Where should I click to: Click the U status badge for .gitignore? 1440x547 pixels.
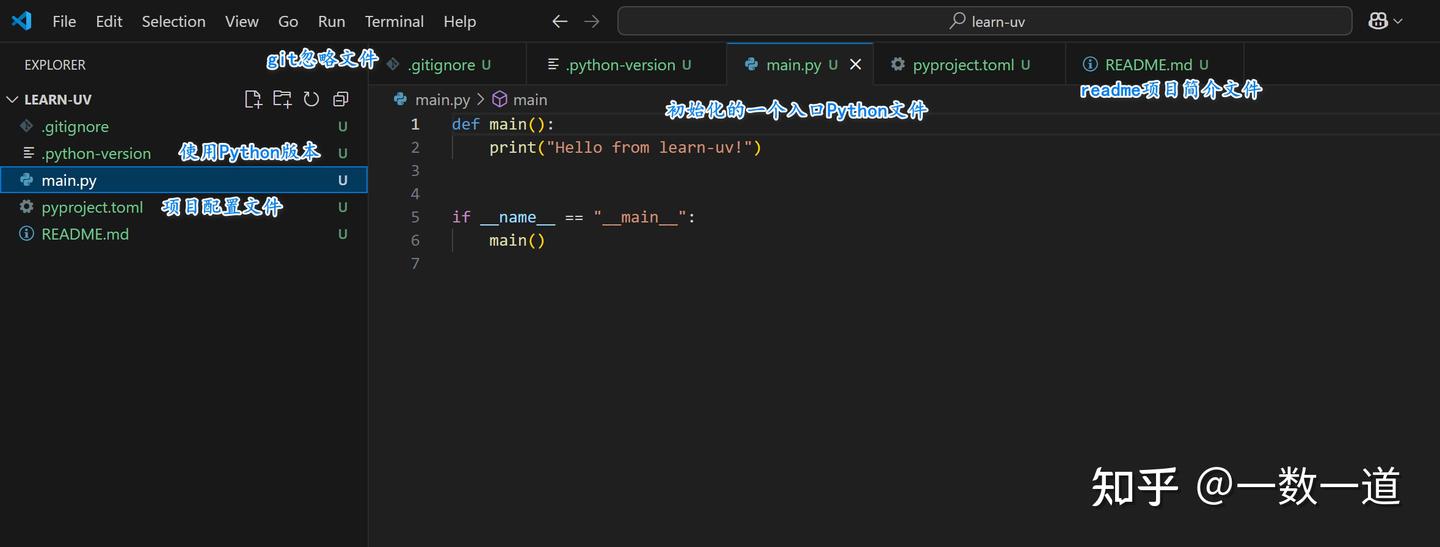tap(343, 127)
